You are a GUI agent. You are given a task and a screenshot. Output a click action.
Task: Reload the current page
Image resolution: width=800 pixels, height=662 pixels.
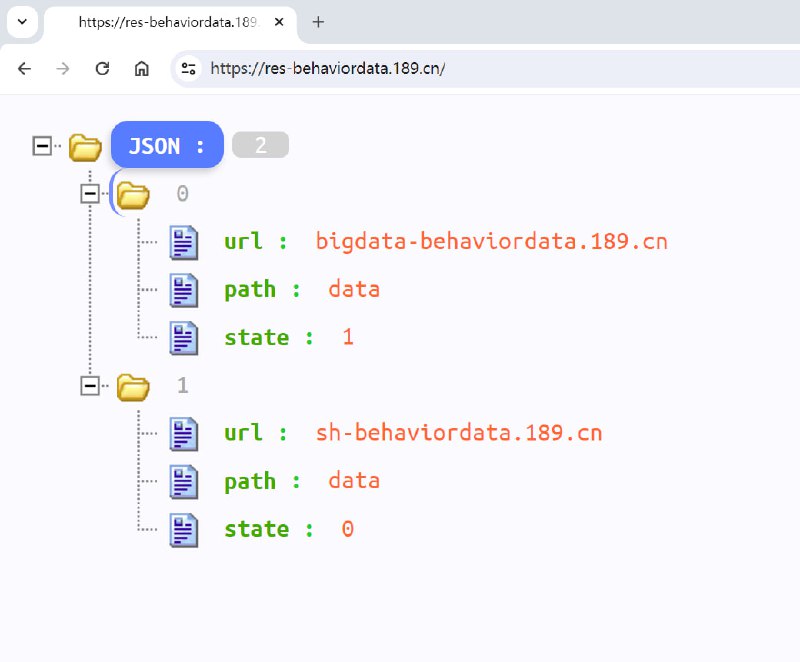tap(102, 68)
